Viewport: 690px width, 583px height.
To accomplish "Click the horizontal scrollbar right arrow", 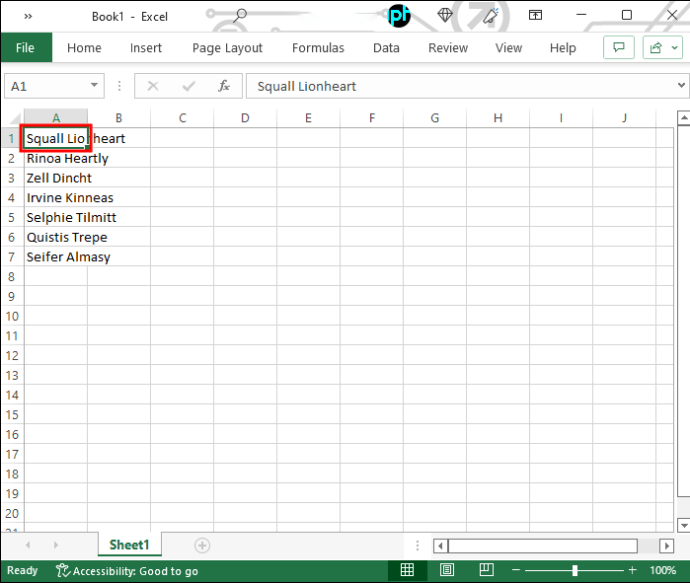I will (667, 546).
